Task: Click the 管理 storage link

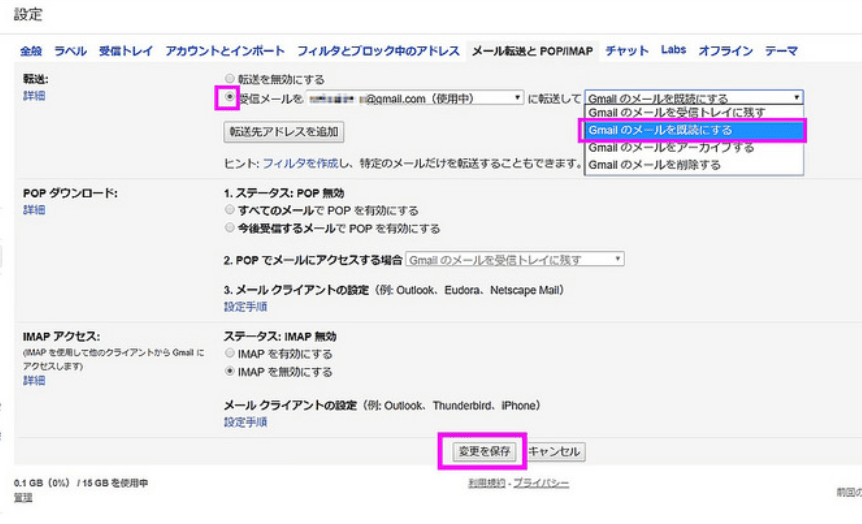Action: (x=23, y=498)
